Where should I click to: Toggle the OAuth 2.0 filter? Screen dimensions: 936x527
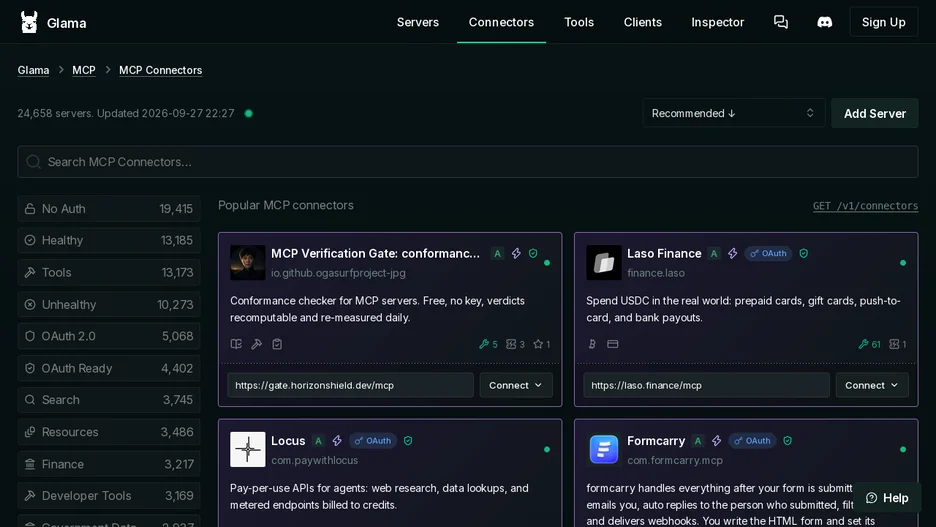click(109, 336)
